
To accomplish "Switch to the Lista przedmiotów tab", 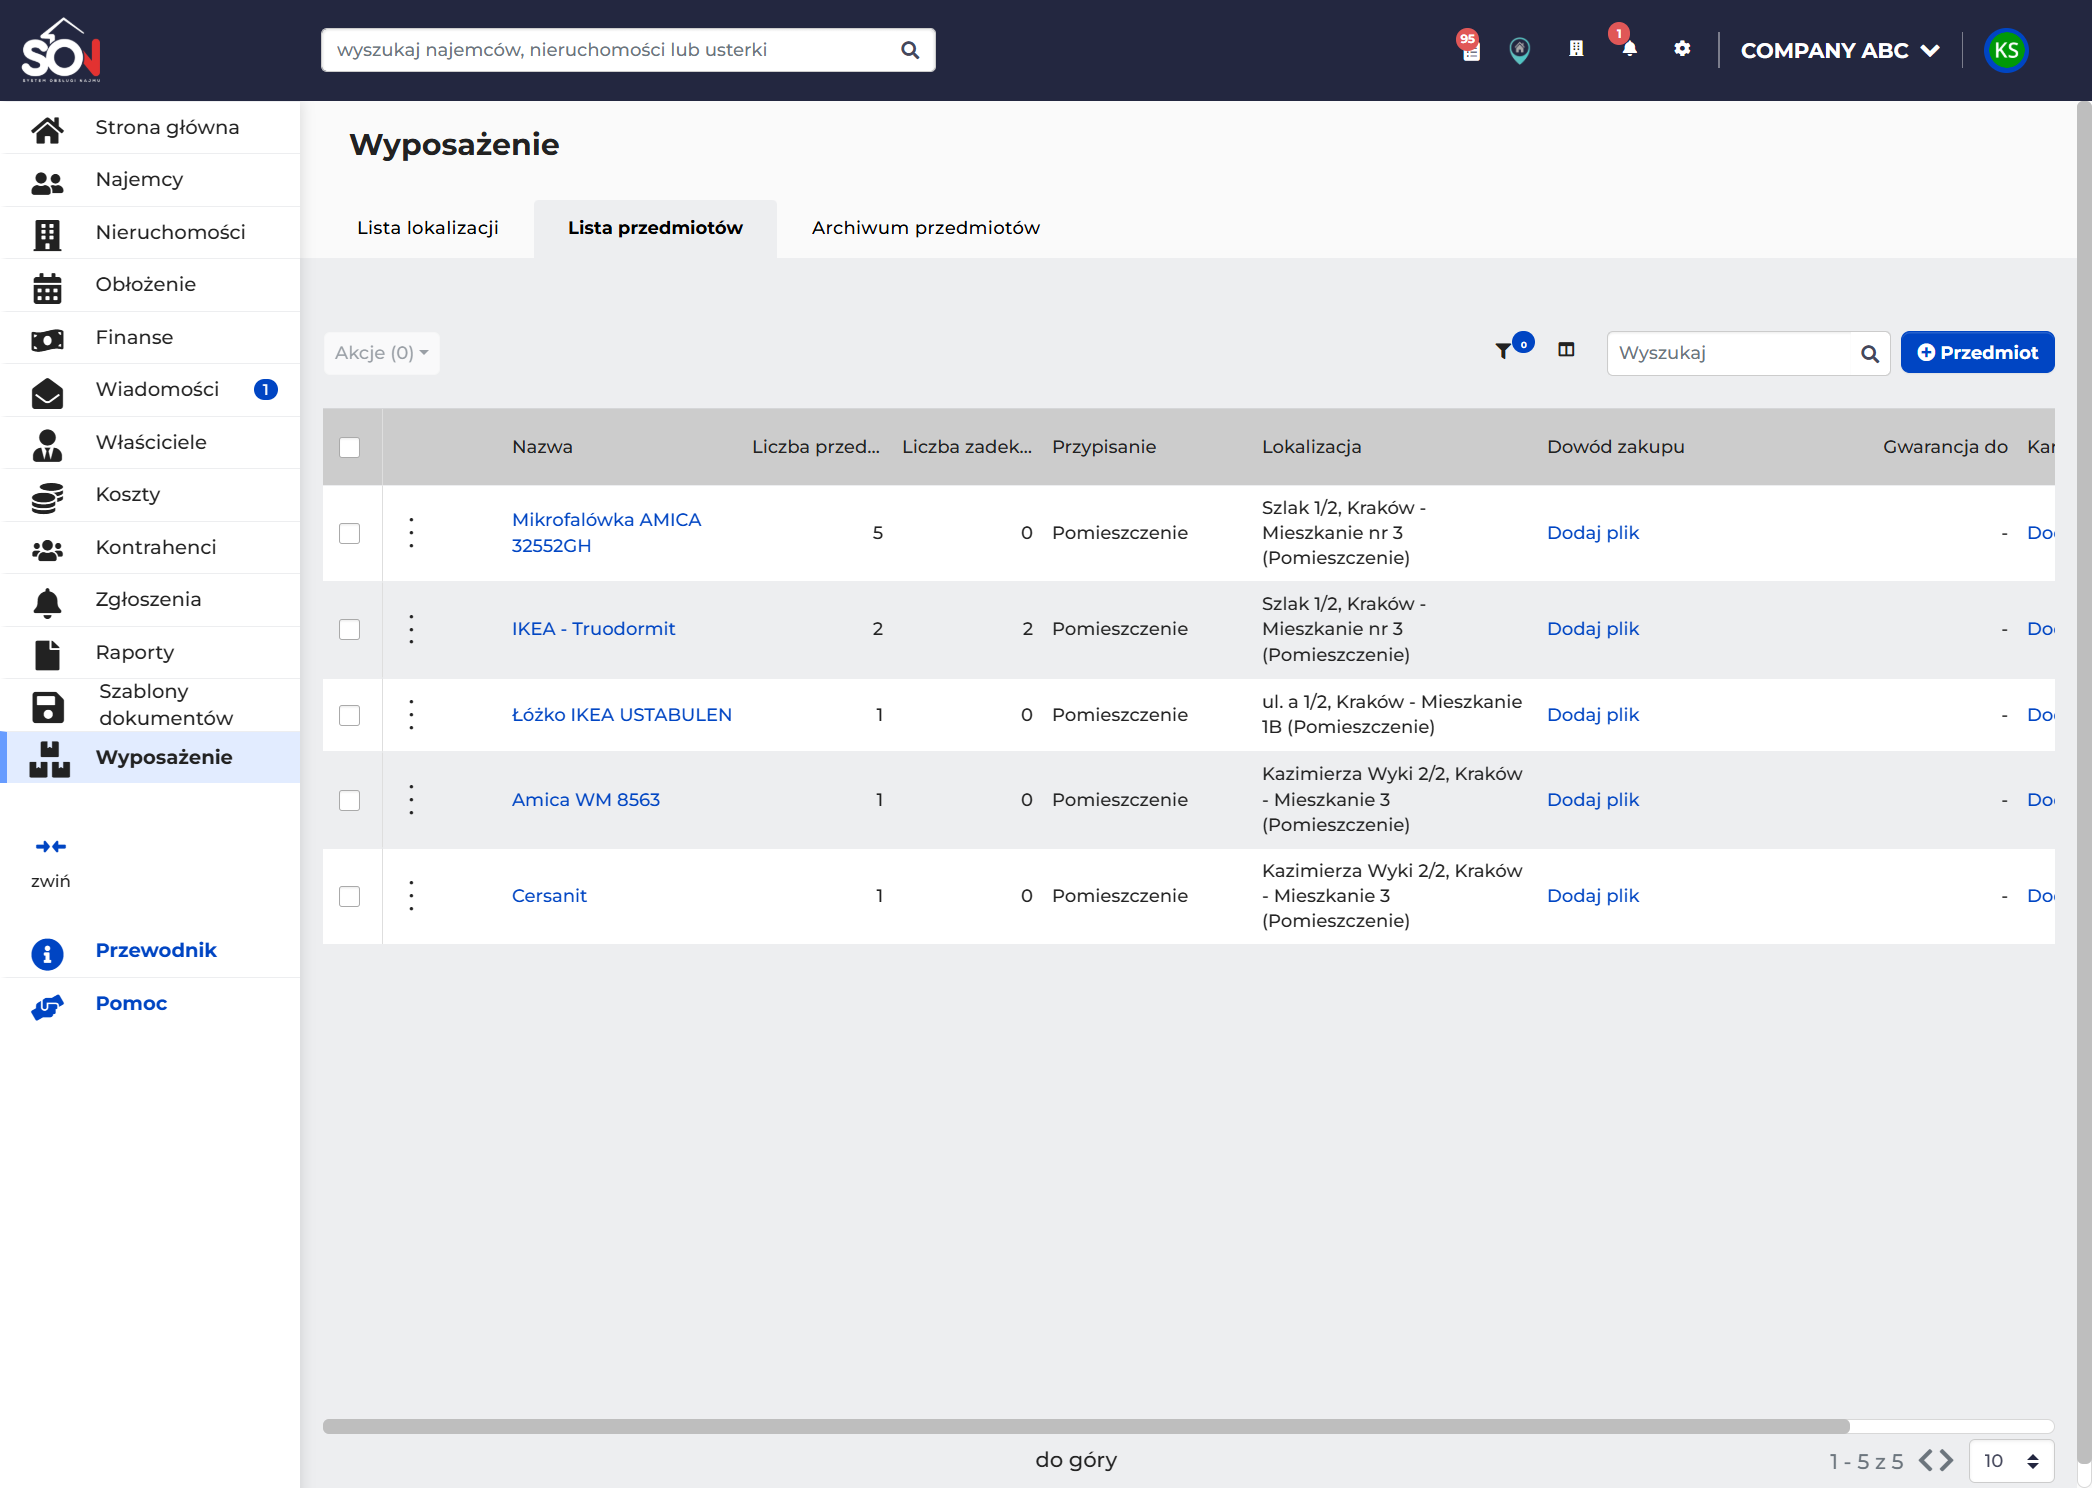I will pyautogui.click(x=655, y=228).
